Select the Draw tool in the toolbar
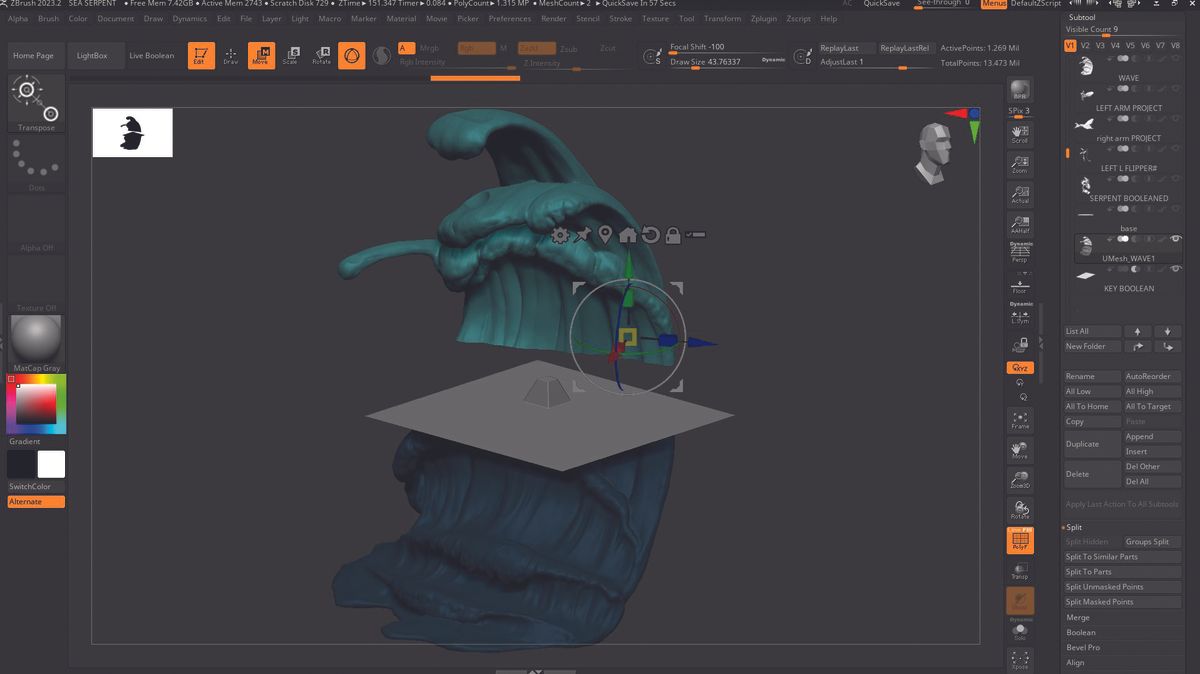Image resolution: width=1200 pixels, height=674 pixels. (231, 55)
